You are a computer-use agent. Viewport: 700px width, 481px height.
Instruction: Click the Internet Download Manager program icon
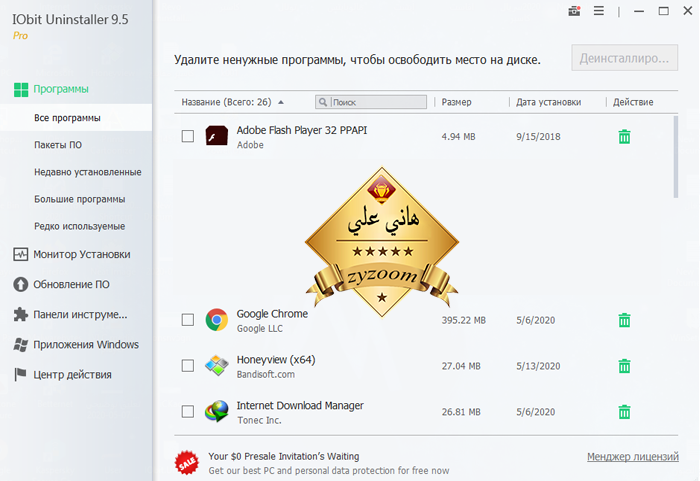click(x=217, y=411)
